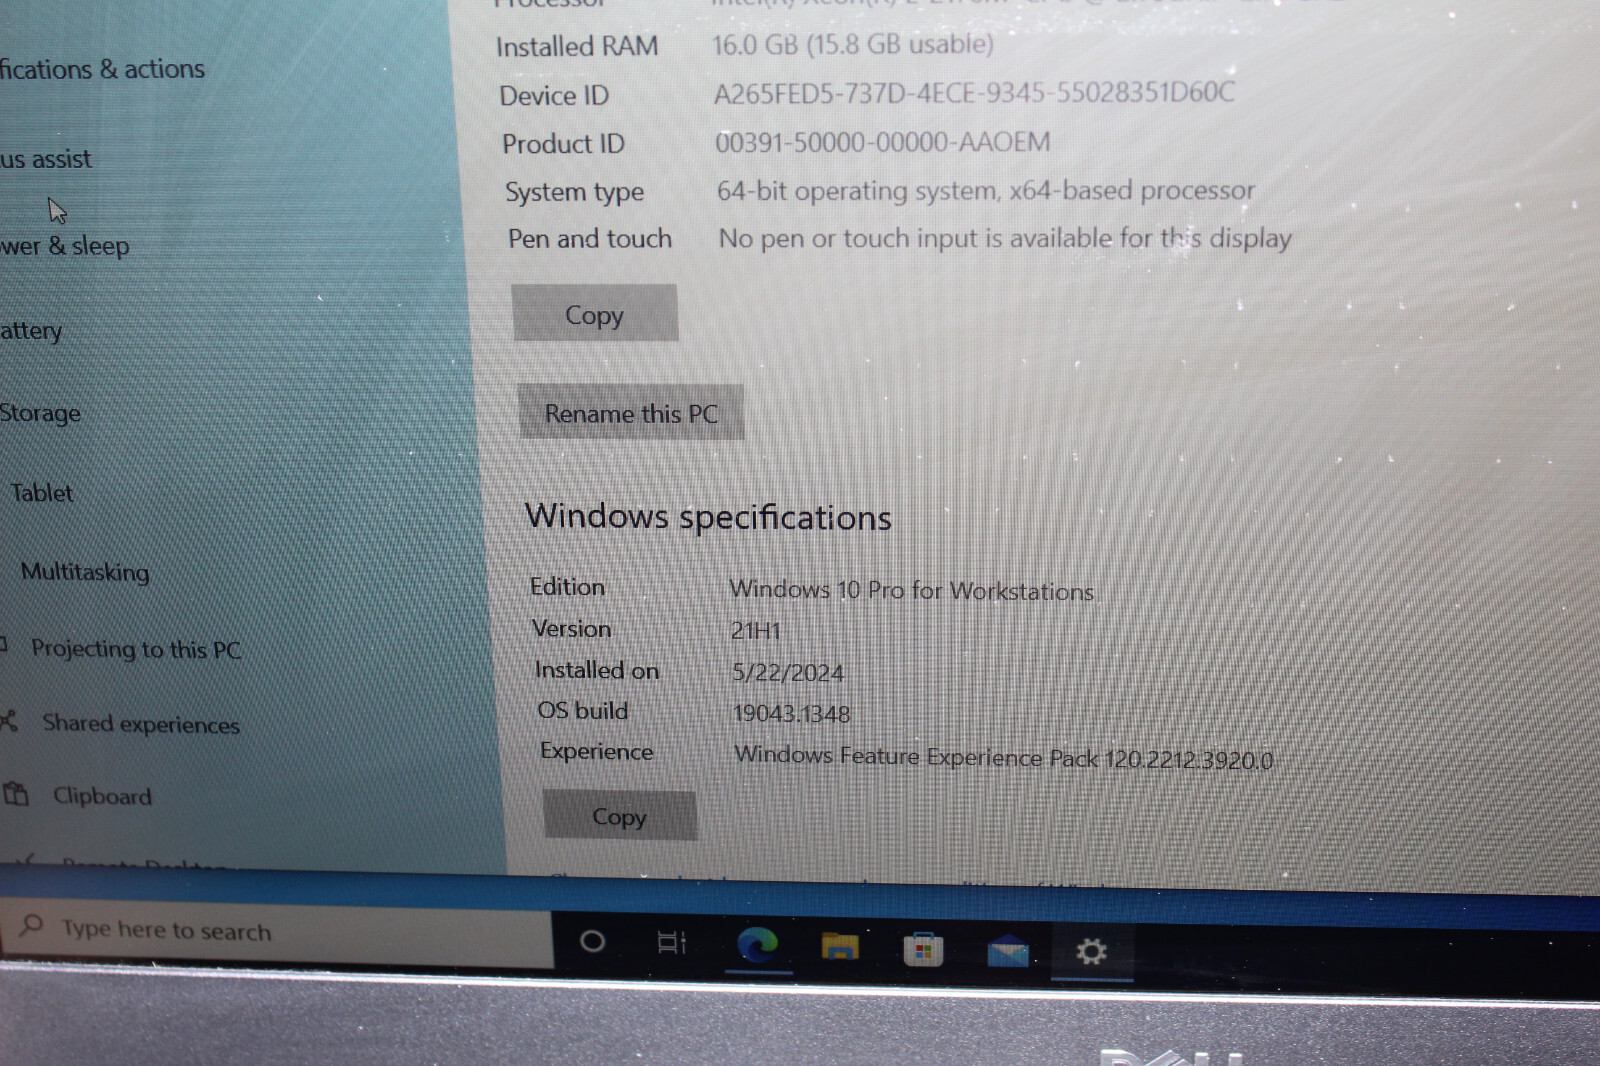Open Focus assist settings
This screenshot has height=1066, width=1600.
46,159
